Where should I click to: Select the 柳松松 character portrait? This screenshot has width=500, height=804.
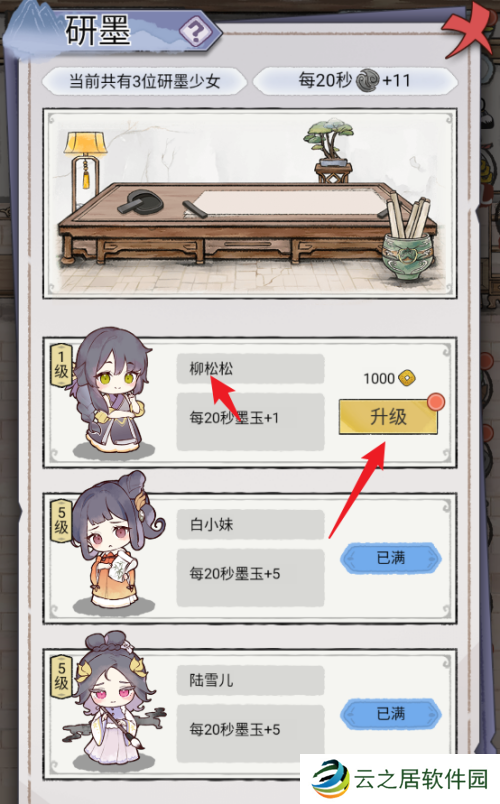114,392
